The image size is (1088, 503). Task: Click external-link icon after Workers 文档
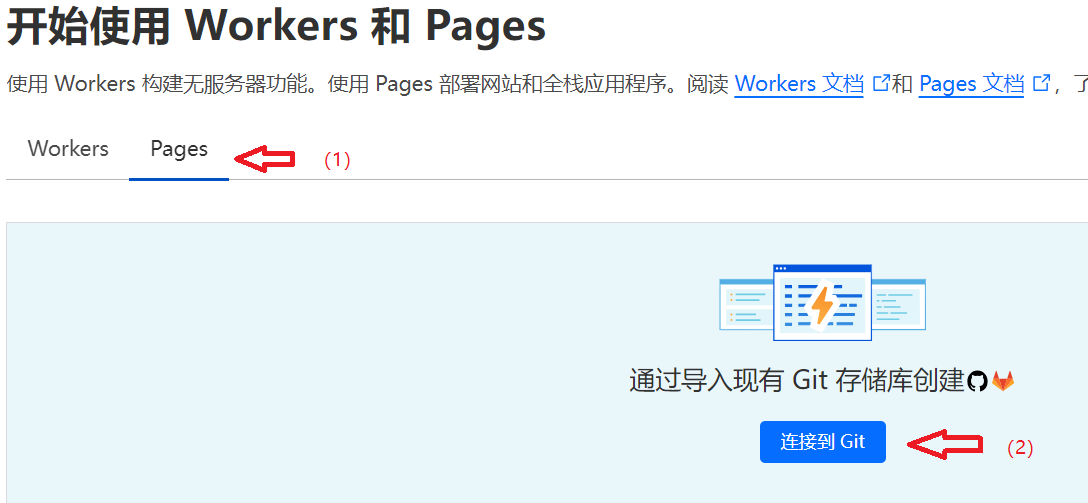[x=881, y=83]
